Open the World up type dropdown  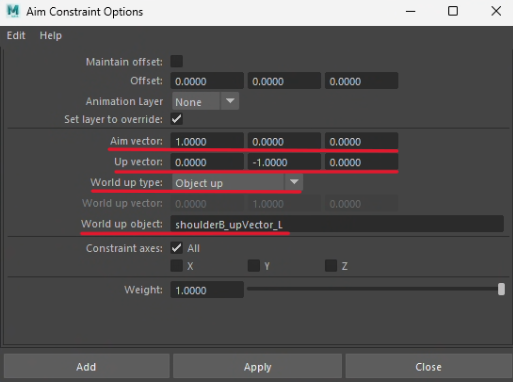[x=237, y=183]
